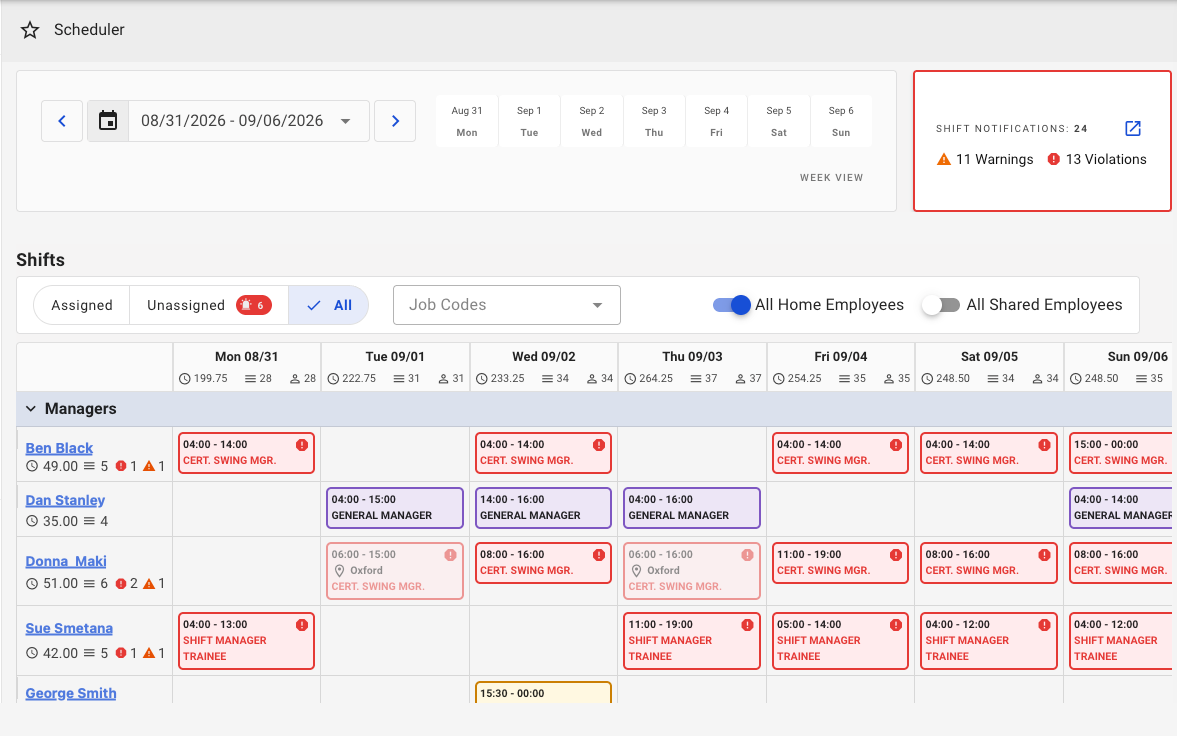Open Dan Stanley employee link
1177x736 pixels.
[x=65, y=500]
